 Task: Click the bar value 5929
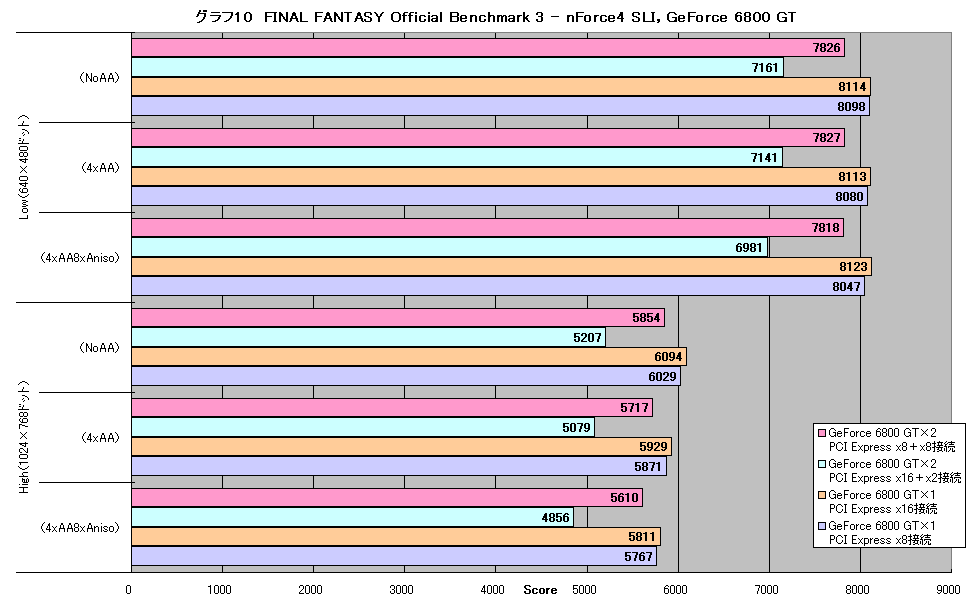(653, 446)
